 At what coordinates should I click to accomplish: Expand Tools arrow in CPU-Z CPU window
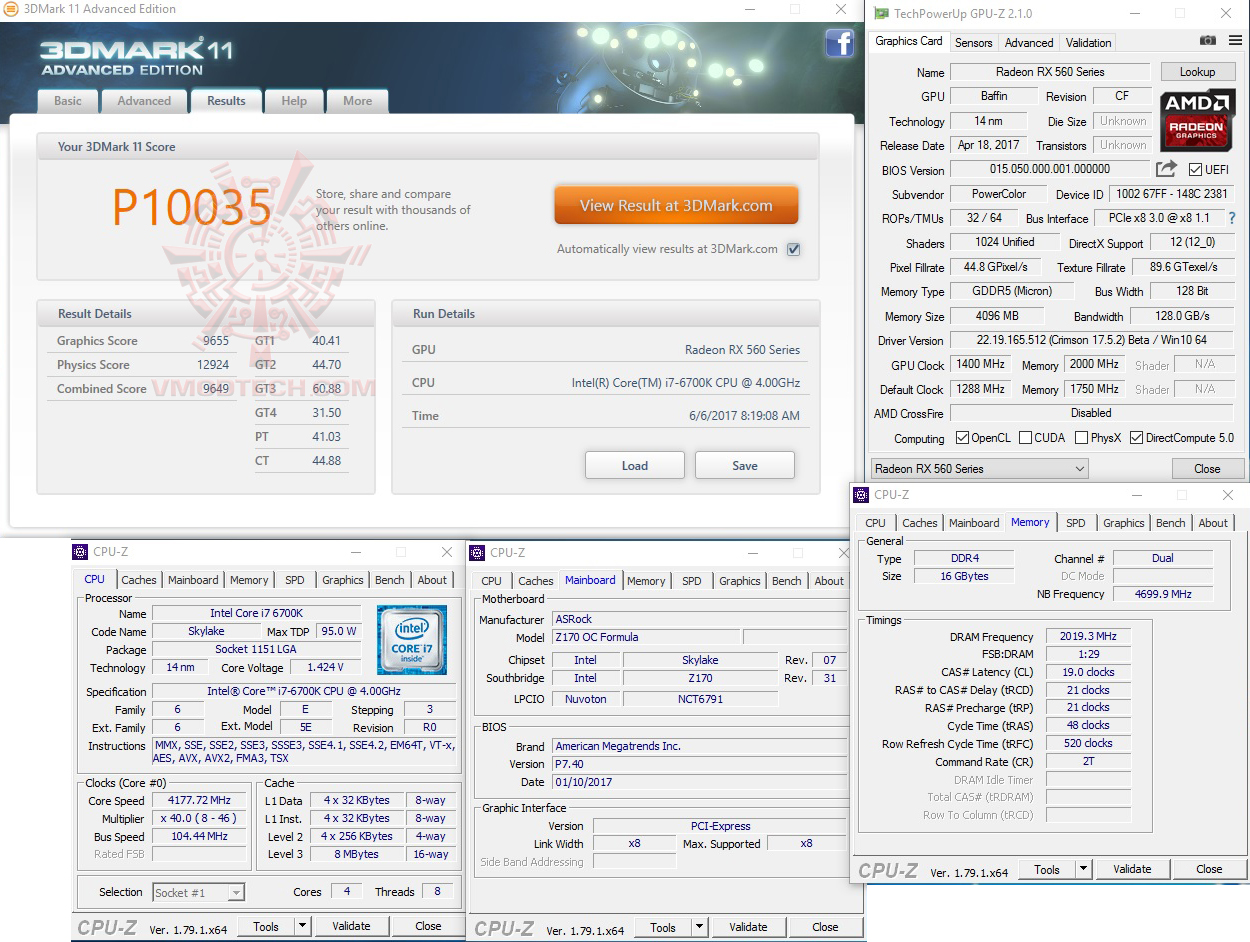tap(303, 927)
